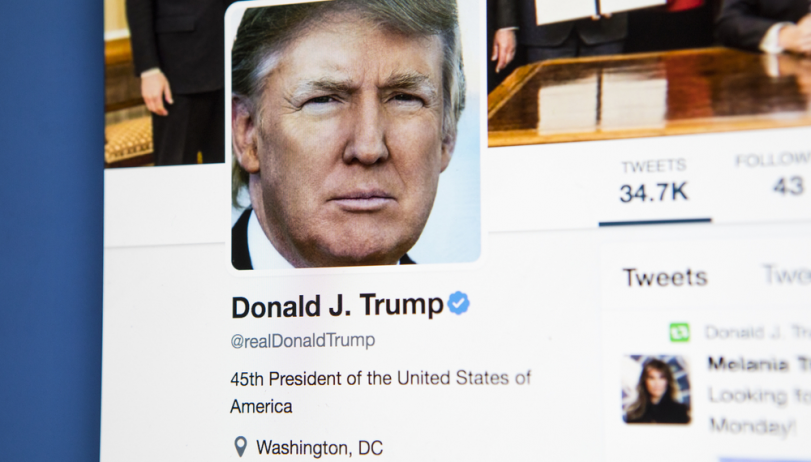The image size is (811, 462).
Task: Open Melania Trump's avatar thumbnail
Action: pos(656,390)
